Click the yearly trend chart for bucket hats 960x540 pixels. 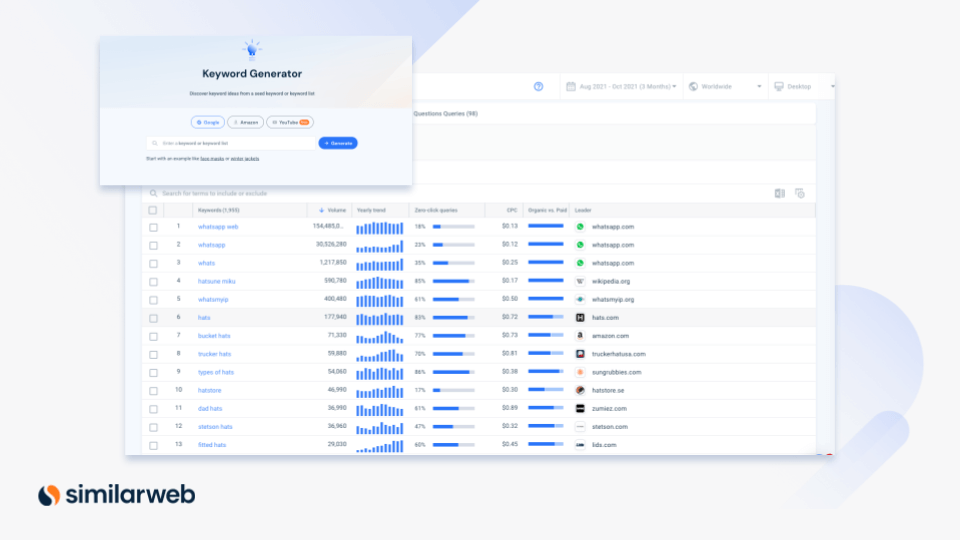(380, 337)
